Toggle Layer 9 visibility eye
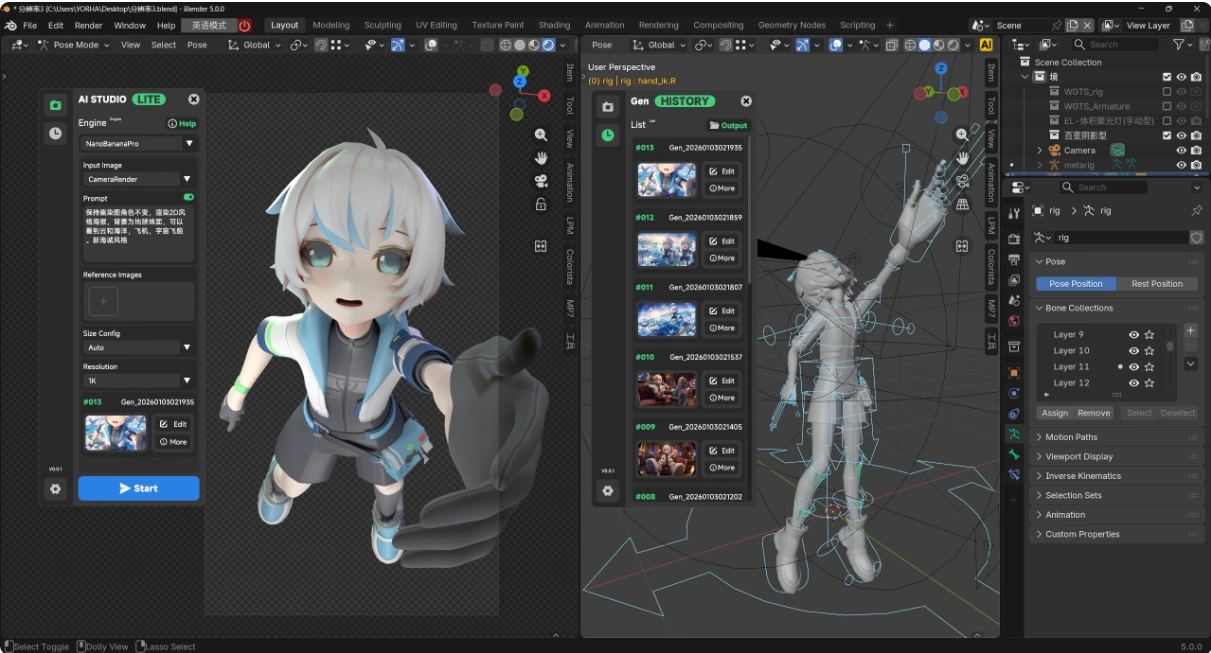Screen dimensions: 1211x653 [x=1134, y=335]
